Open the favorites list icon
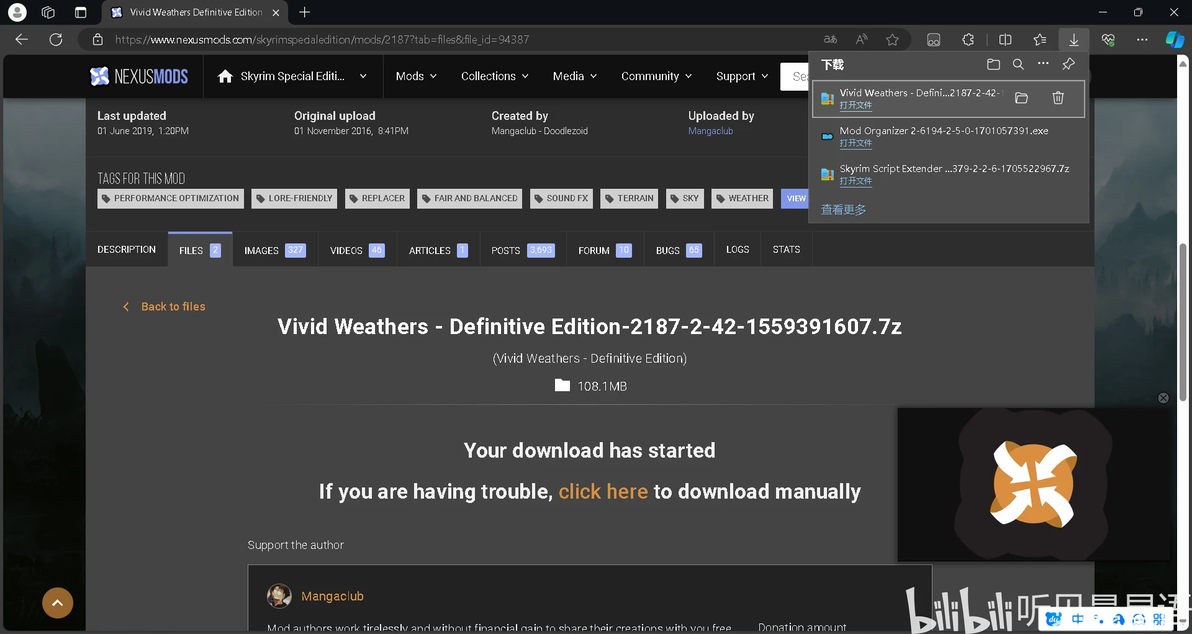 click(x=1040, y=40)
